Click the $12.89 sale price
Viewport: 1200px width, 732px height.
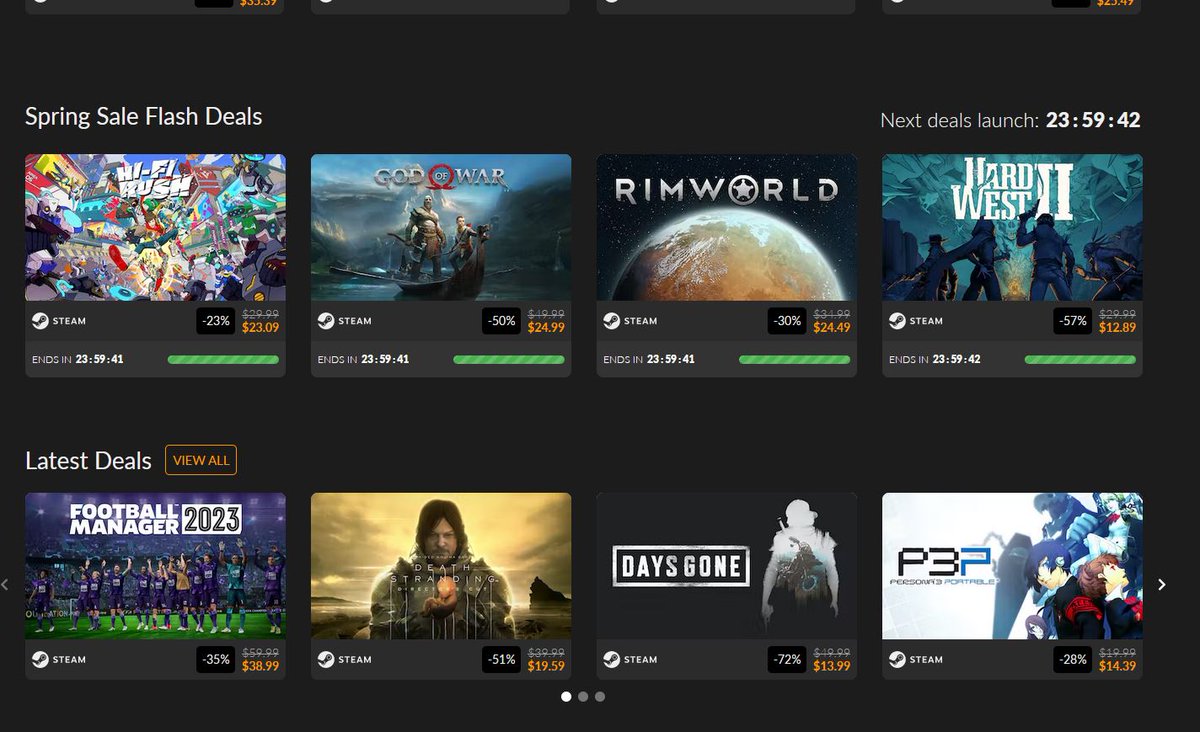(x=1117, y=327)
